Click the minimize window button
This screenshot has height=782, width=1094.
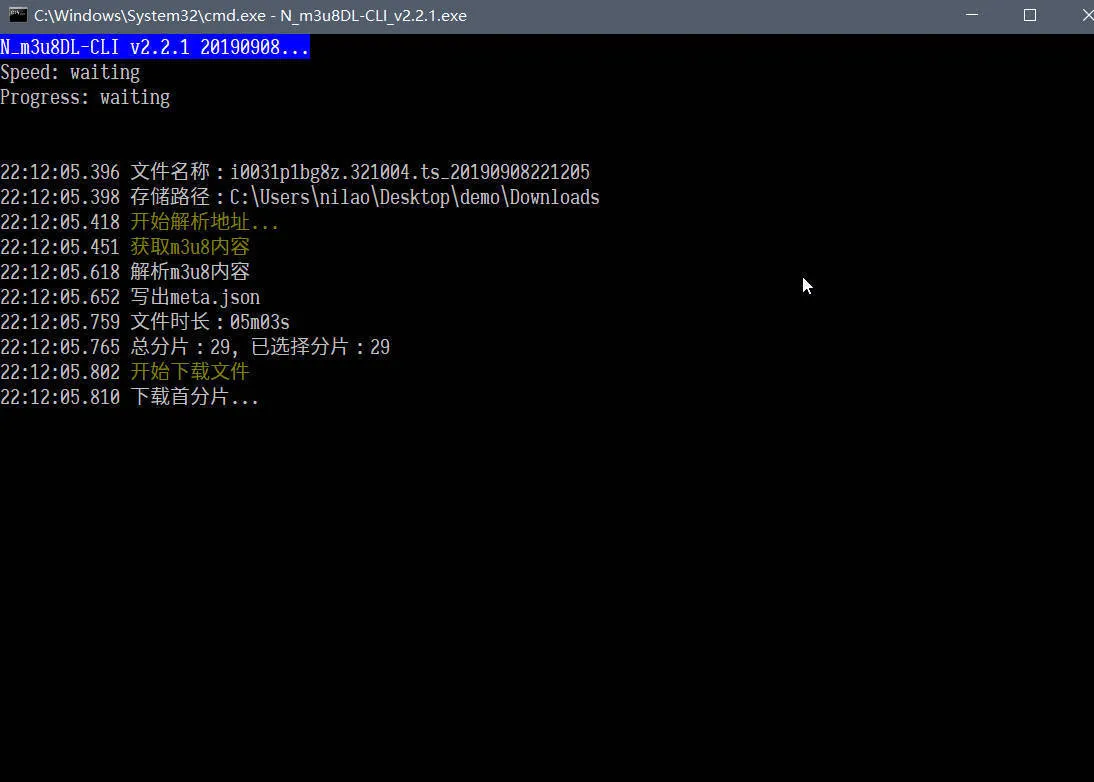coord(971,15)
